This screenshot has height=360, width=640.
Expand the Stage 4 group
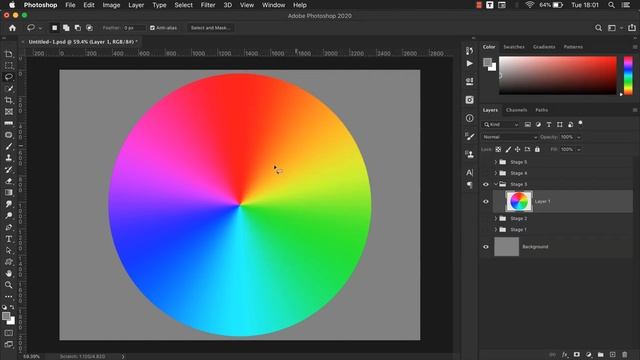coord(496,173)
